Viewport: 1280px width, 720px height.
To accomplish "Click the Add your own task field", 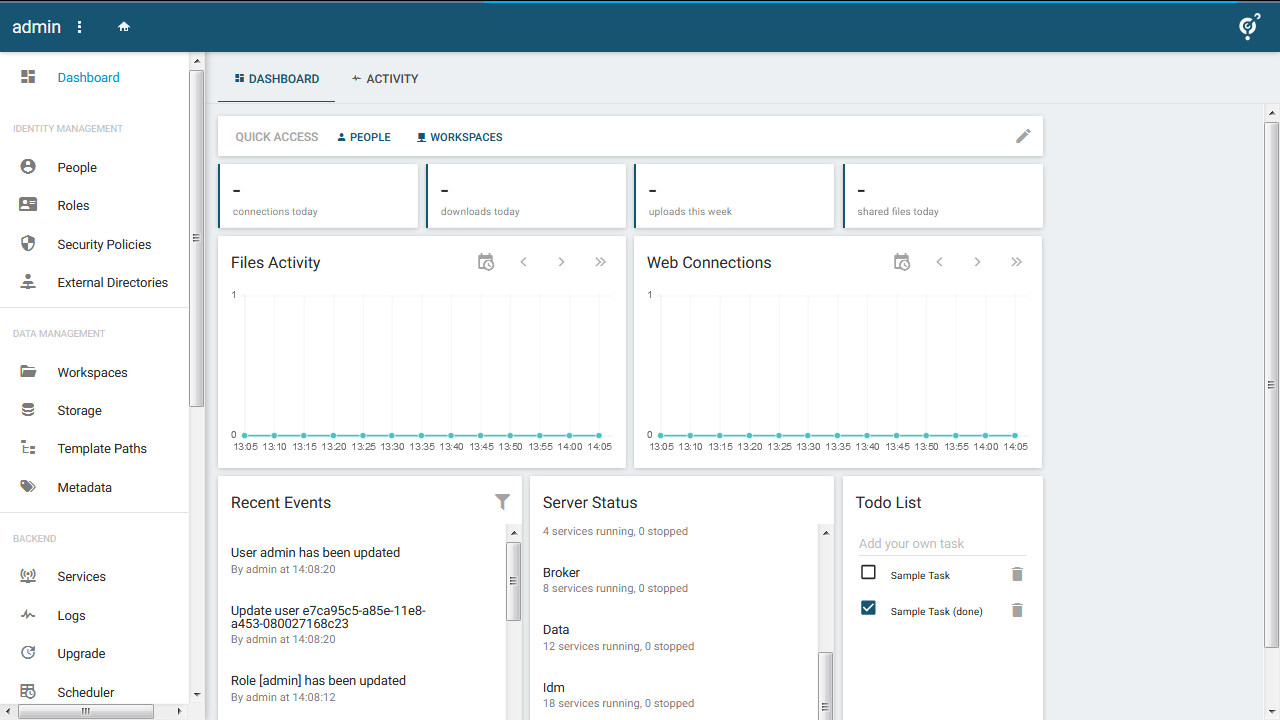I will click(x=941, y=543).
